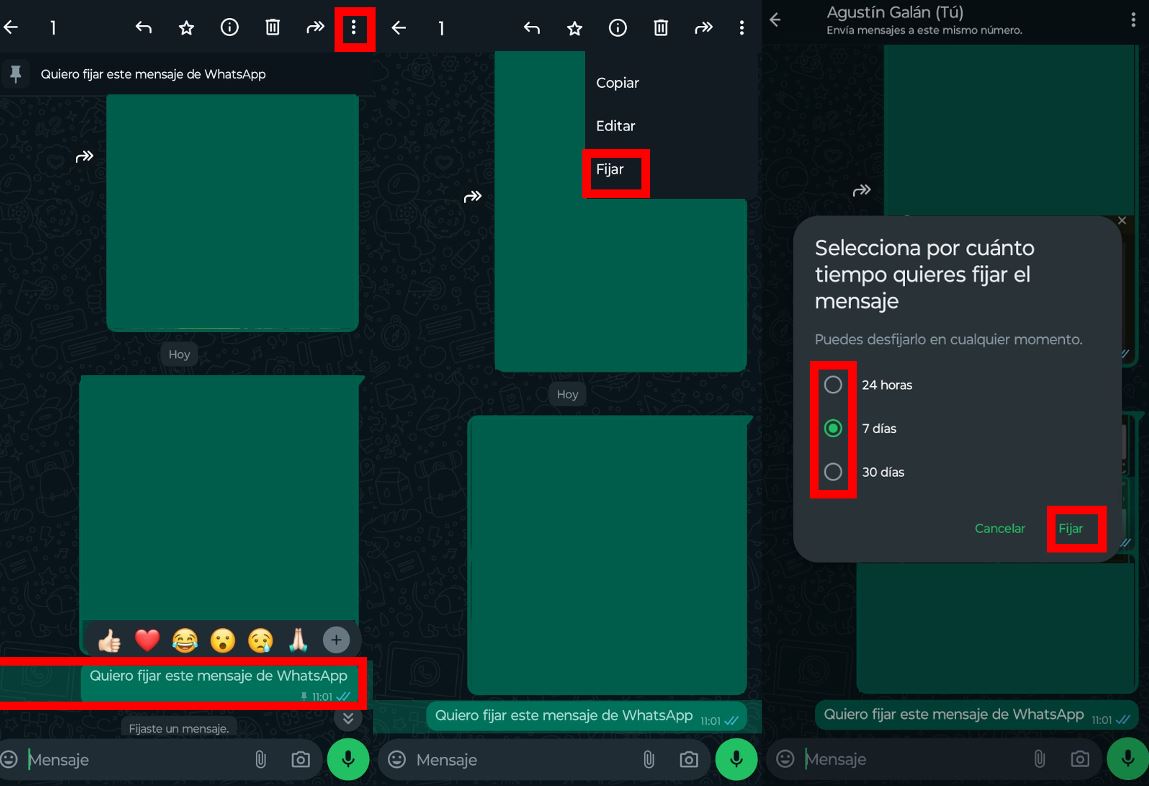Open message info in the left screen toolbar

click(229, 28)
